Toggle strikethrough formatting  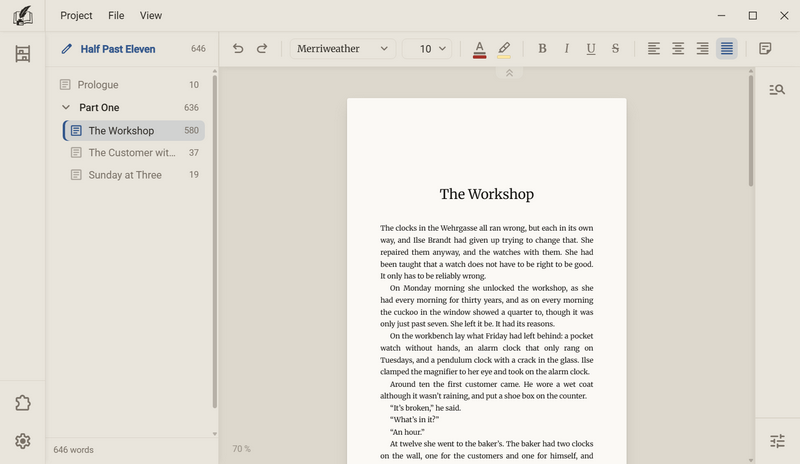click(x=615, y=48)
